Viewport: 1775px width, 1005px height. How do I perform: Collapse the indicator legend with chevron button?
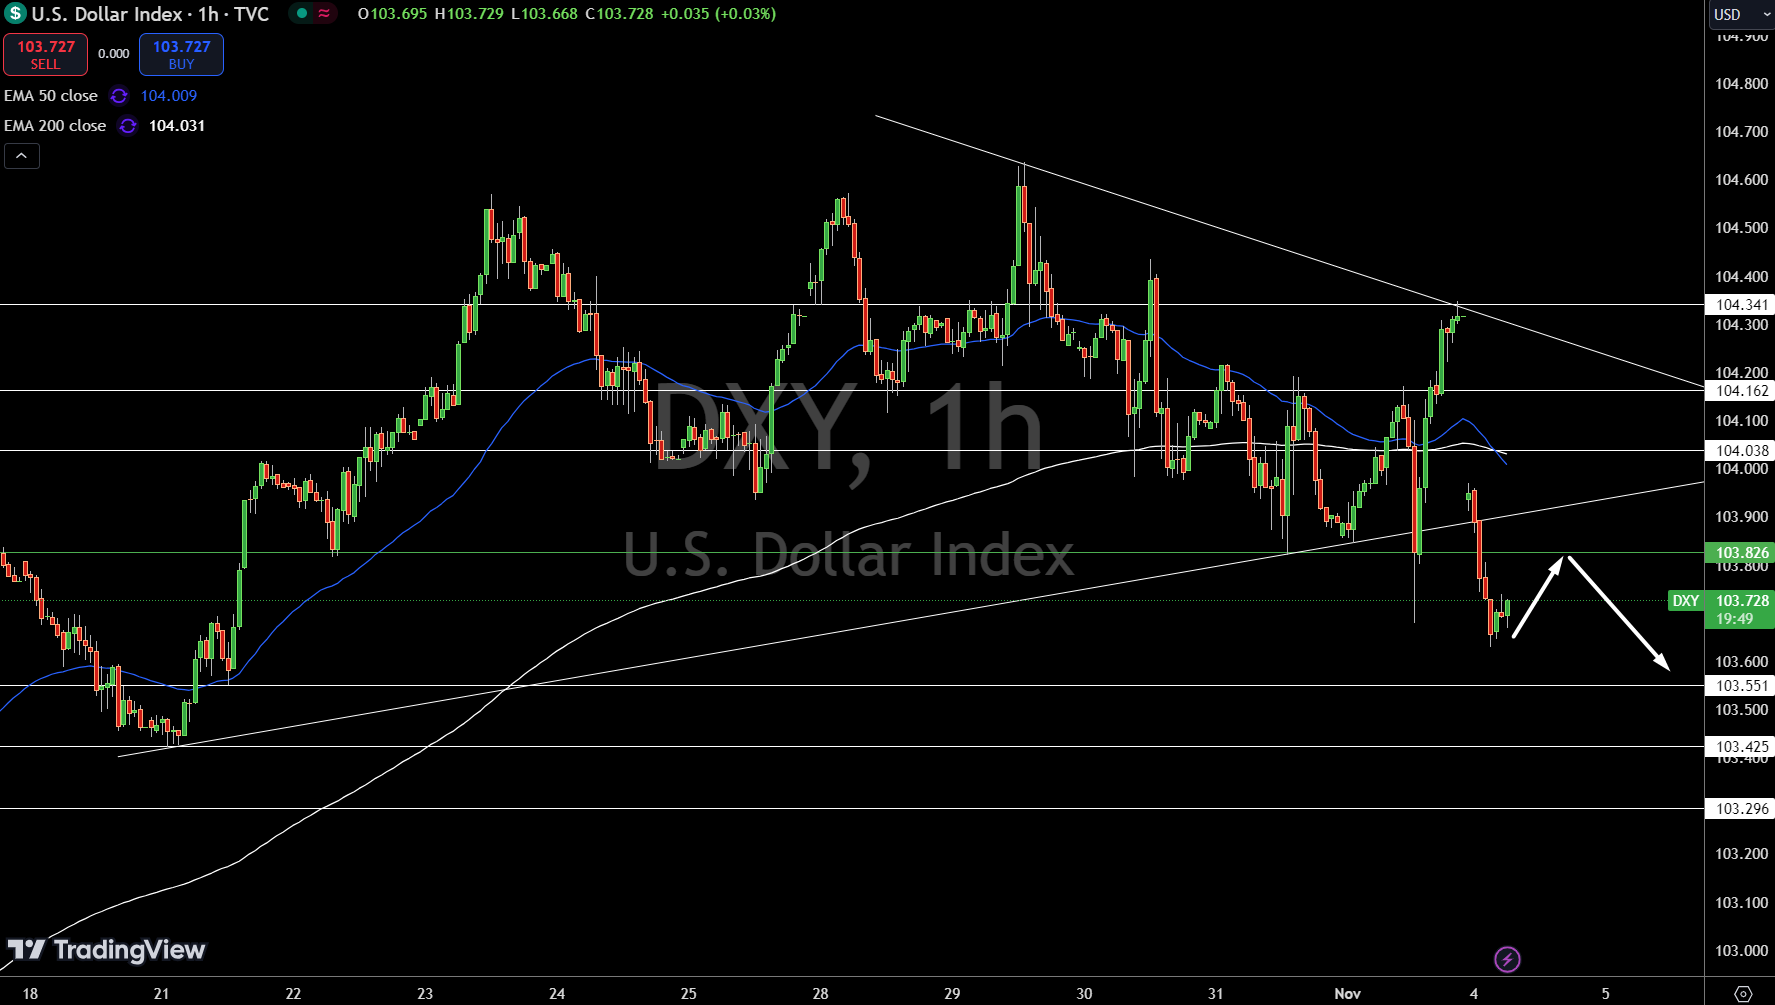(22, 156)
